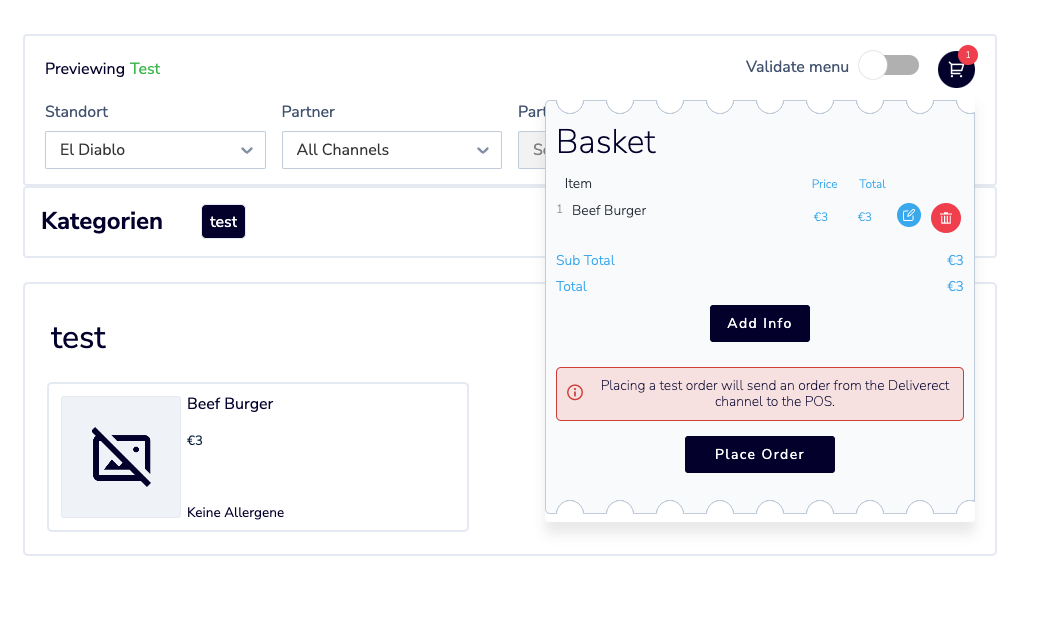Open the partially hidden third dropdown

(x=532, y=150)
